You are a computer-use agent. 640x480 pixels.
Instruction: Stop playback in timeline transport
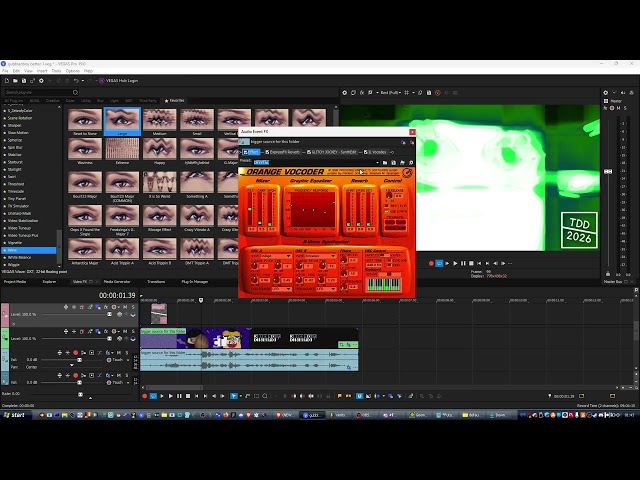coord(188,396)
